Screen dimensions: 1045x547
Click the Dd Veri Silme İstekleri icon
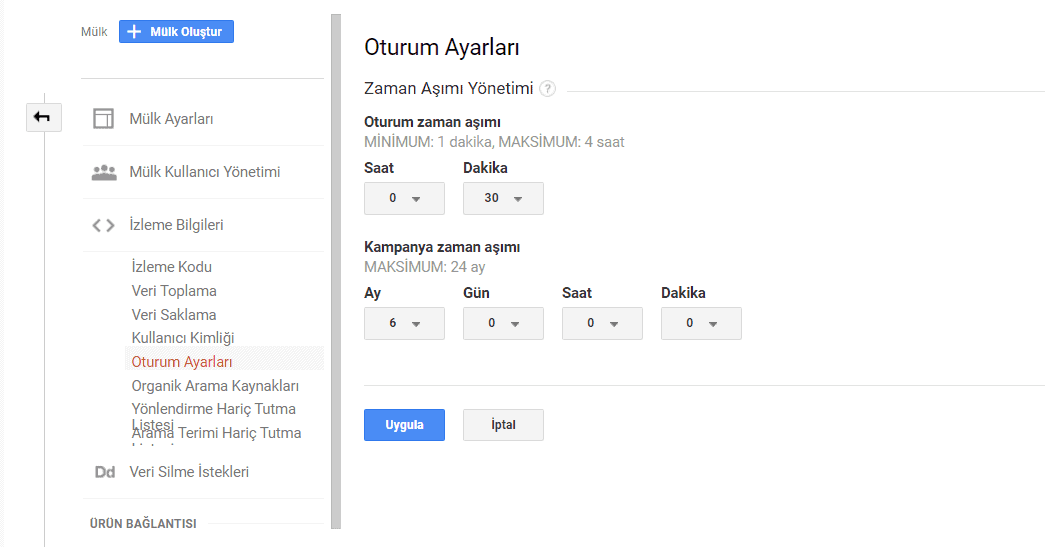tap(104, 472)
